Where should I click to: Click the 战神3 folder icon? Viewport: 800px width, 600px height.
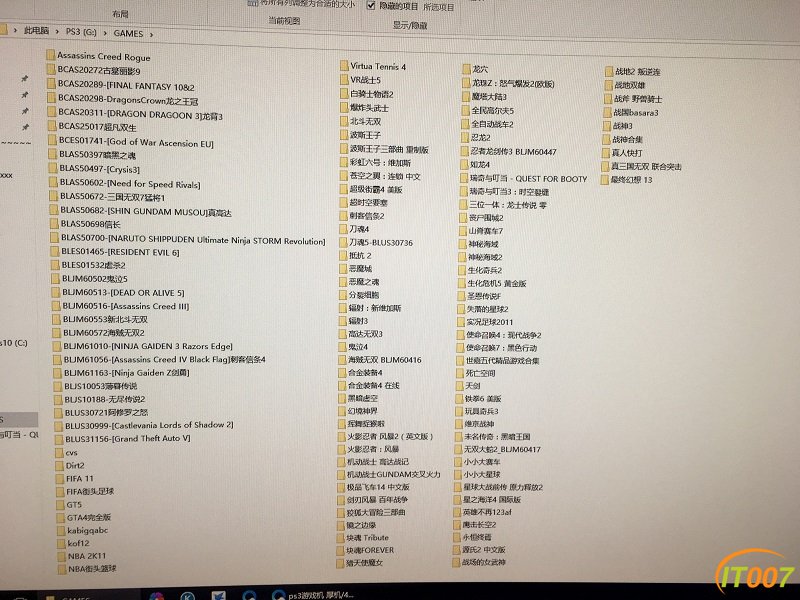coord(607,126)
